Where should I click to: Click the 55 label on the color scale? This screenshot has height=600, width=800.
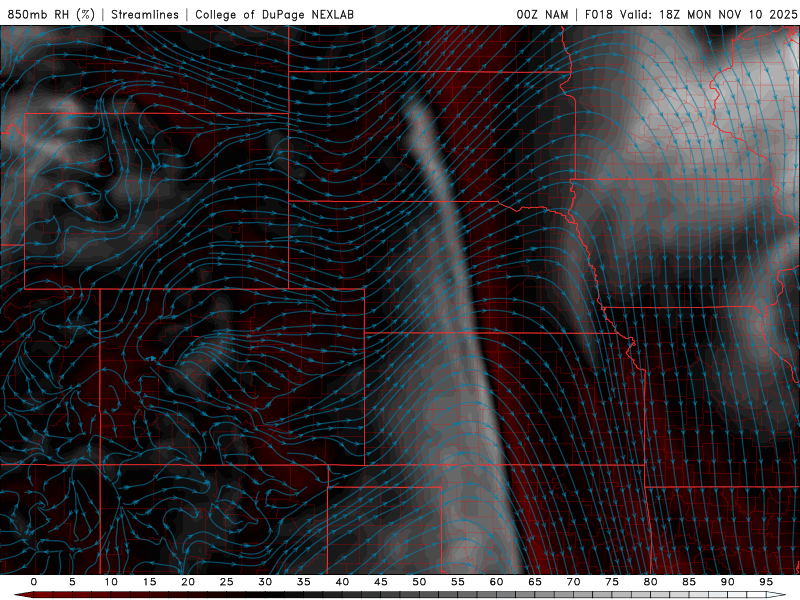[x=458, y=582]
